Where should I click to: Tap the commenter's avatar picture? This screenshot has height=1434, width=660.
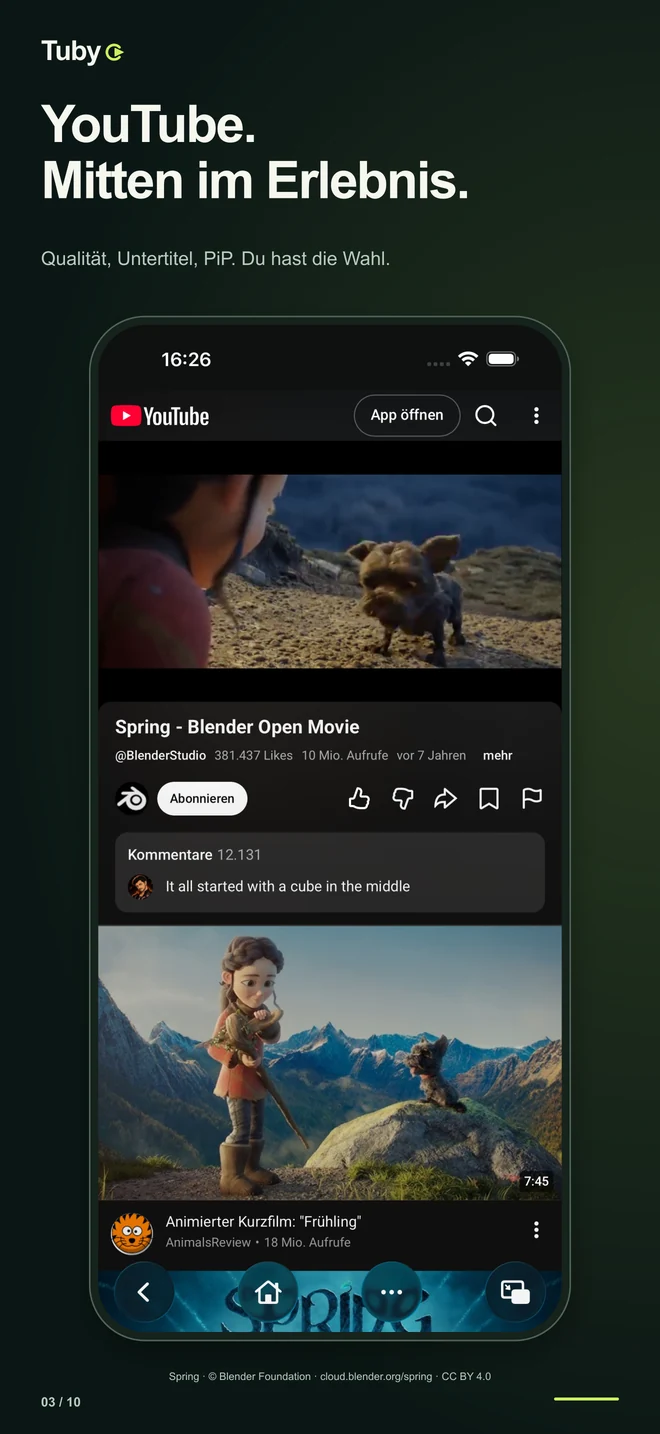point(141,887)
